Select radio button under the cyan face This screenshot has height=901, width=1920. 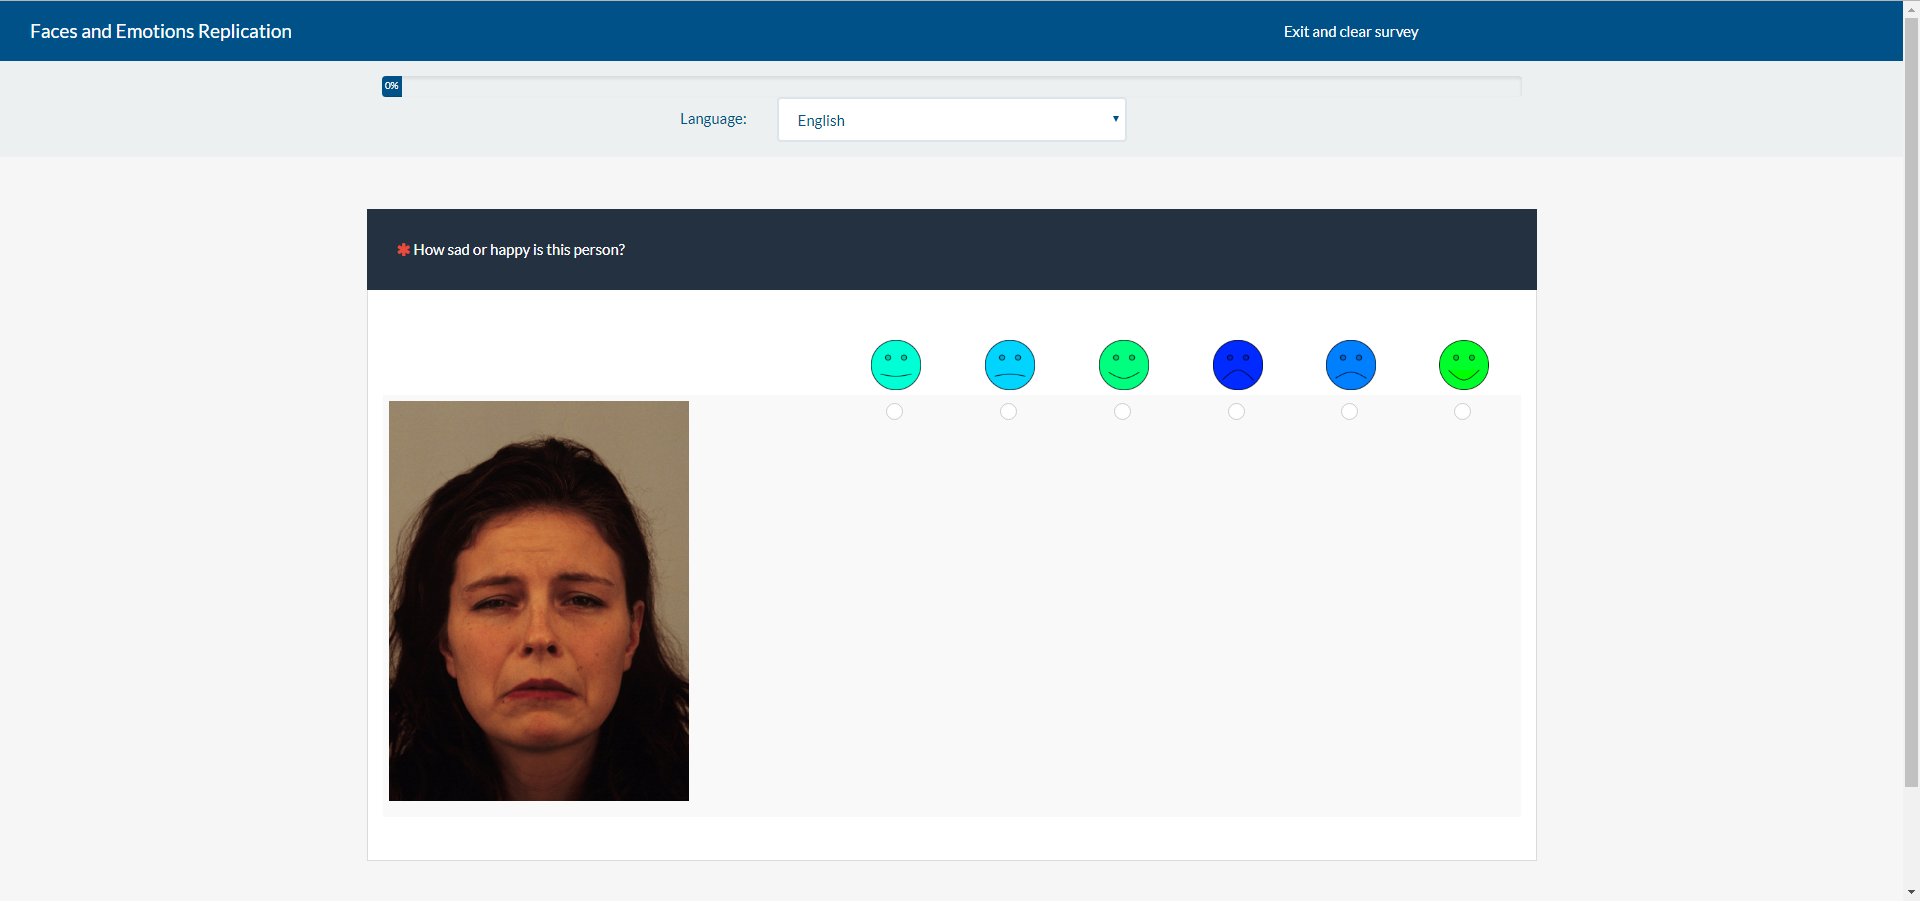point(1008,412)
